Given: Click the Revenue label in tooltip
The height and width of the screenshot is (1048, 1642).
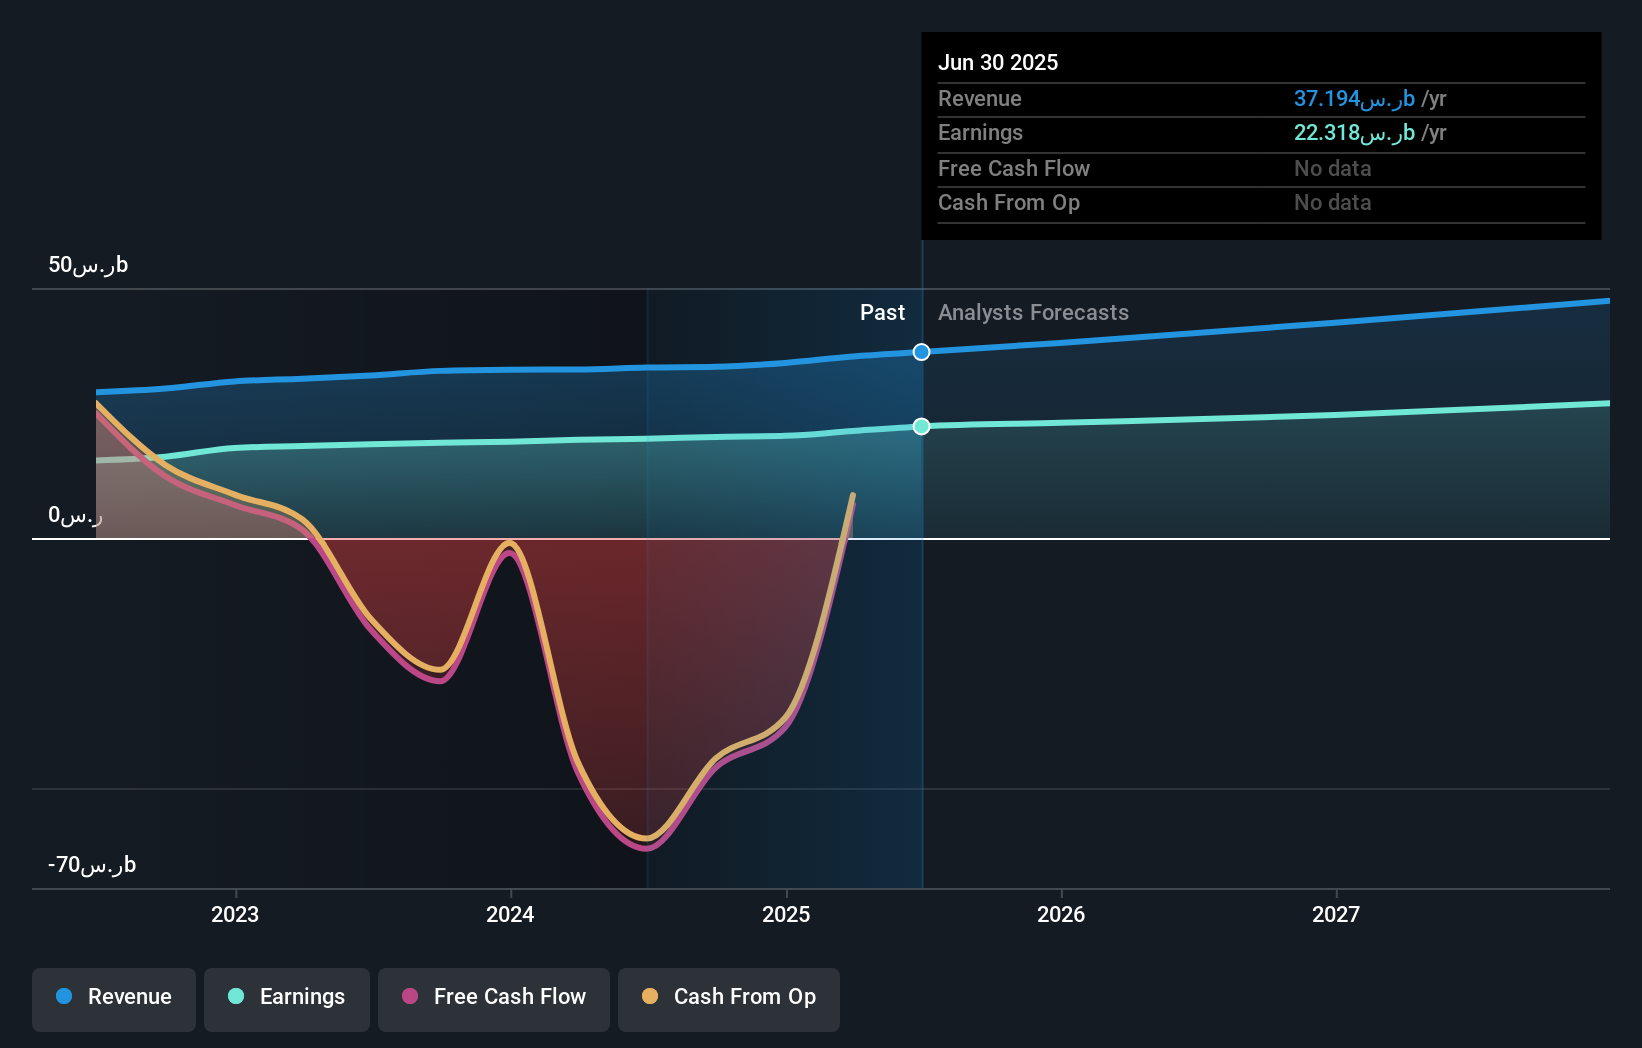Looking at the screenshot, I should point(980,99).
